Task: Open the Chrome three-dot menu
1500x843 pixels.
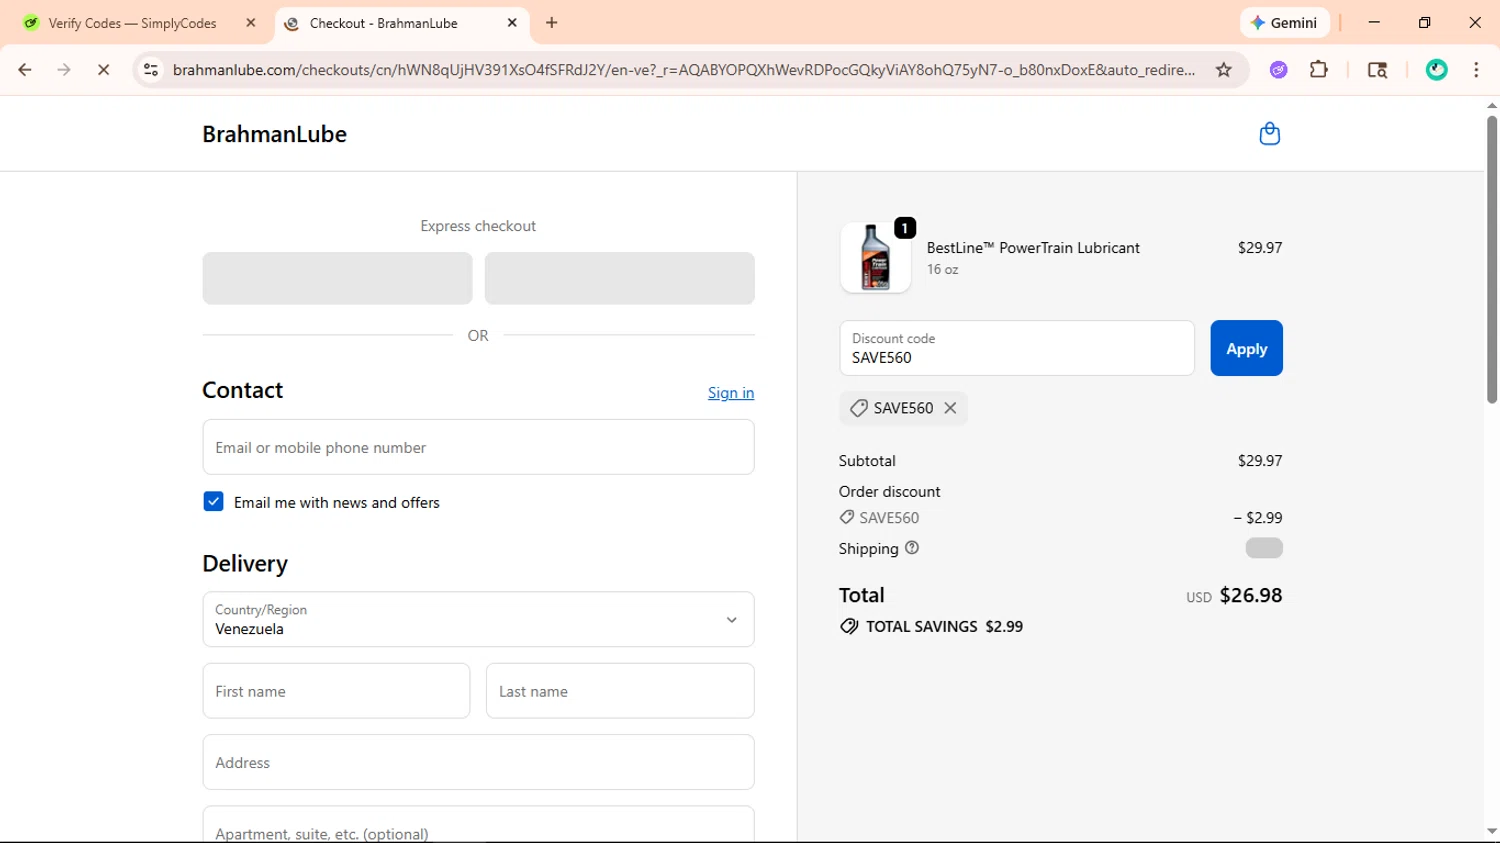Action: click(1476, 70)
